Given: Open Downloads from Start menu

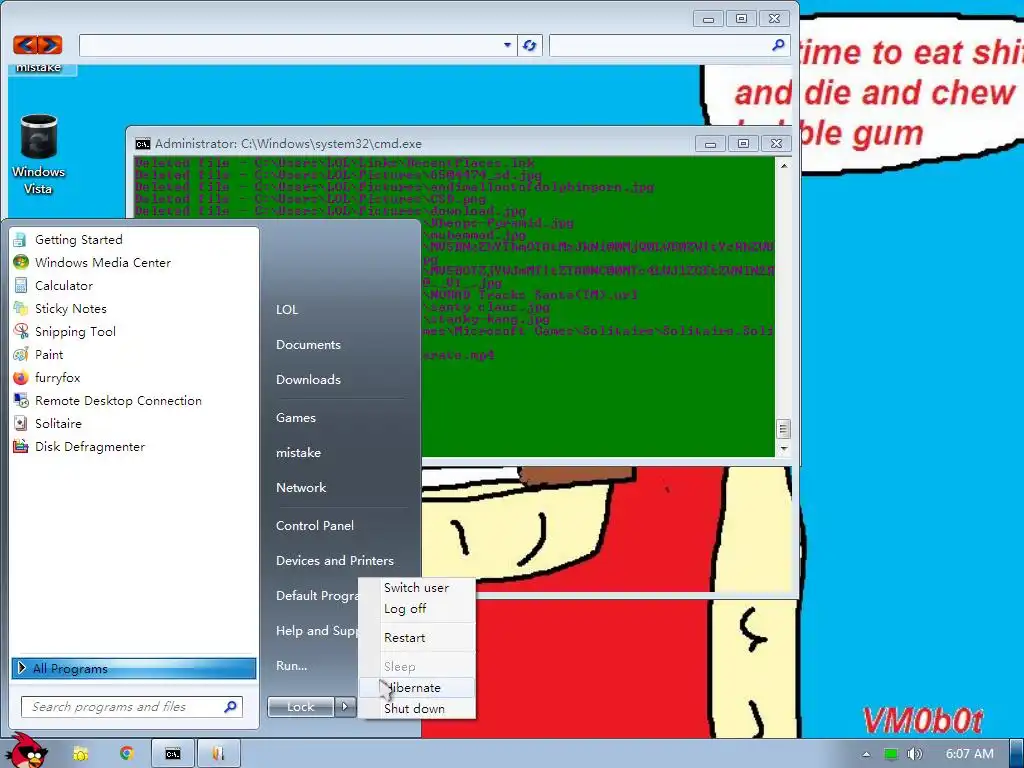Looking at the screenshot, I should 308,379.
